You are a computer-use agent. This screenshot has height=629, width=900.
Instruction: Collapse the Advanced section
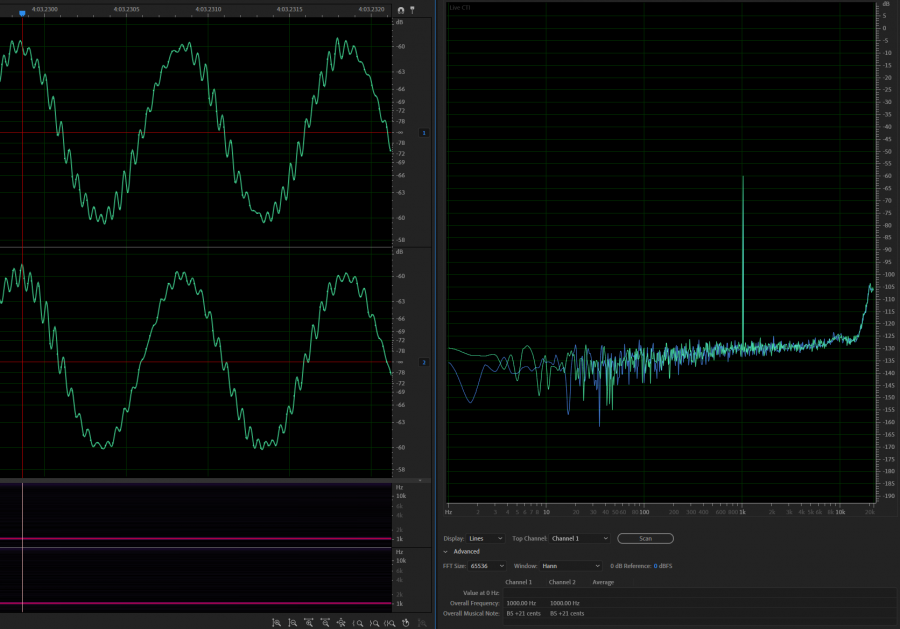[x=446, y=551]
